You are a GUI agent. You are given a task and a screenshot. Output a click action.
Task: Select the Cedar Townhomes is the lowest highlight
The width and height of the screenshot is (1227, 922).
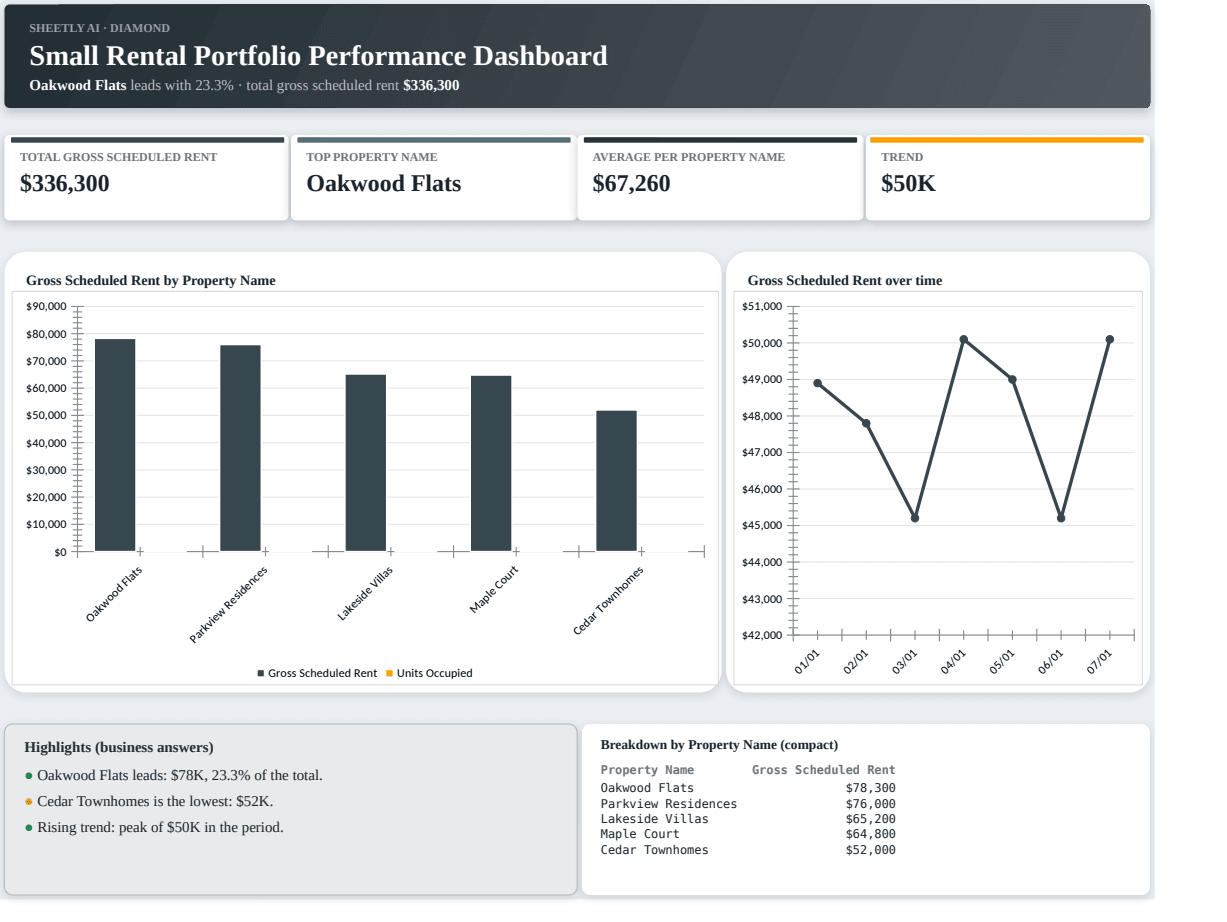tap(149, 801)
